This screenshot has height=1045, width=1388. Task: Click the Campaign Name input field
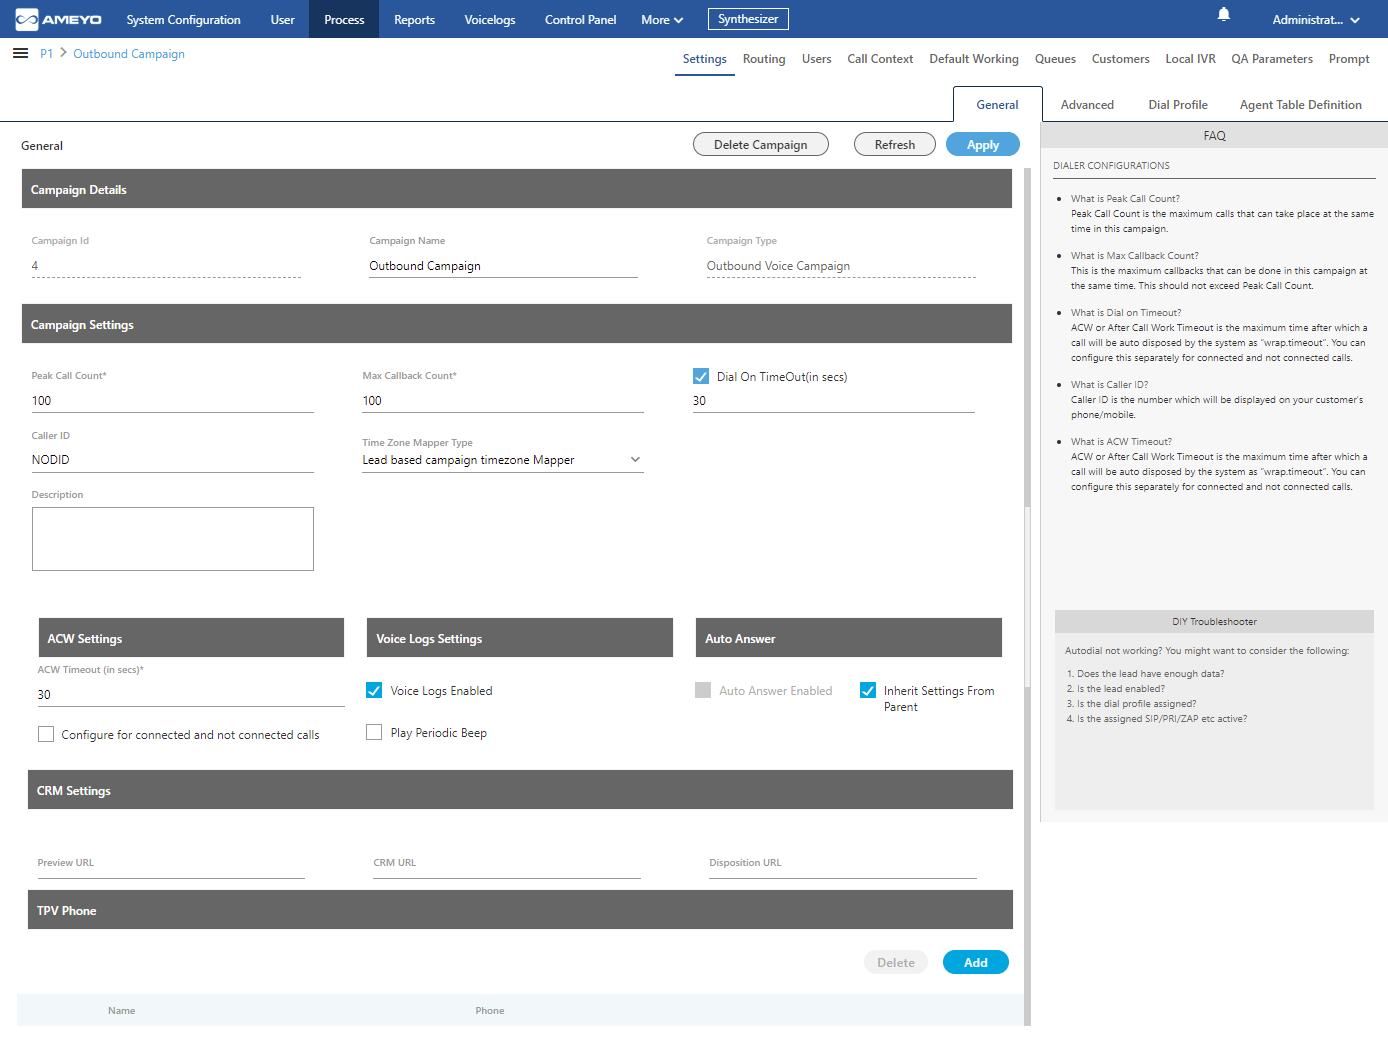pyautogui.click(x=503, y=266)
